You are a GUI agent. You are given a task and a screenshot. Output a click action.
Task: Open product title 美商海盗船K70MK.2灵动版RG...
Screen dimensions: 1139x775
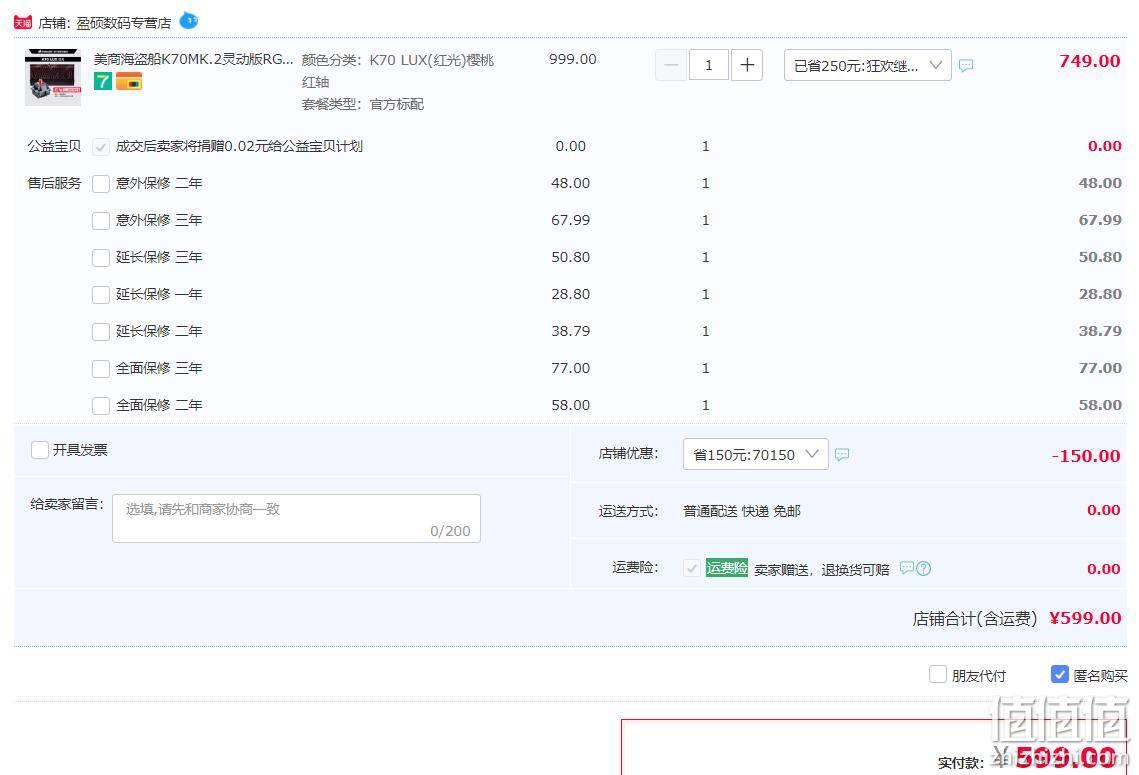click(x=193, y=59)
